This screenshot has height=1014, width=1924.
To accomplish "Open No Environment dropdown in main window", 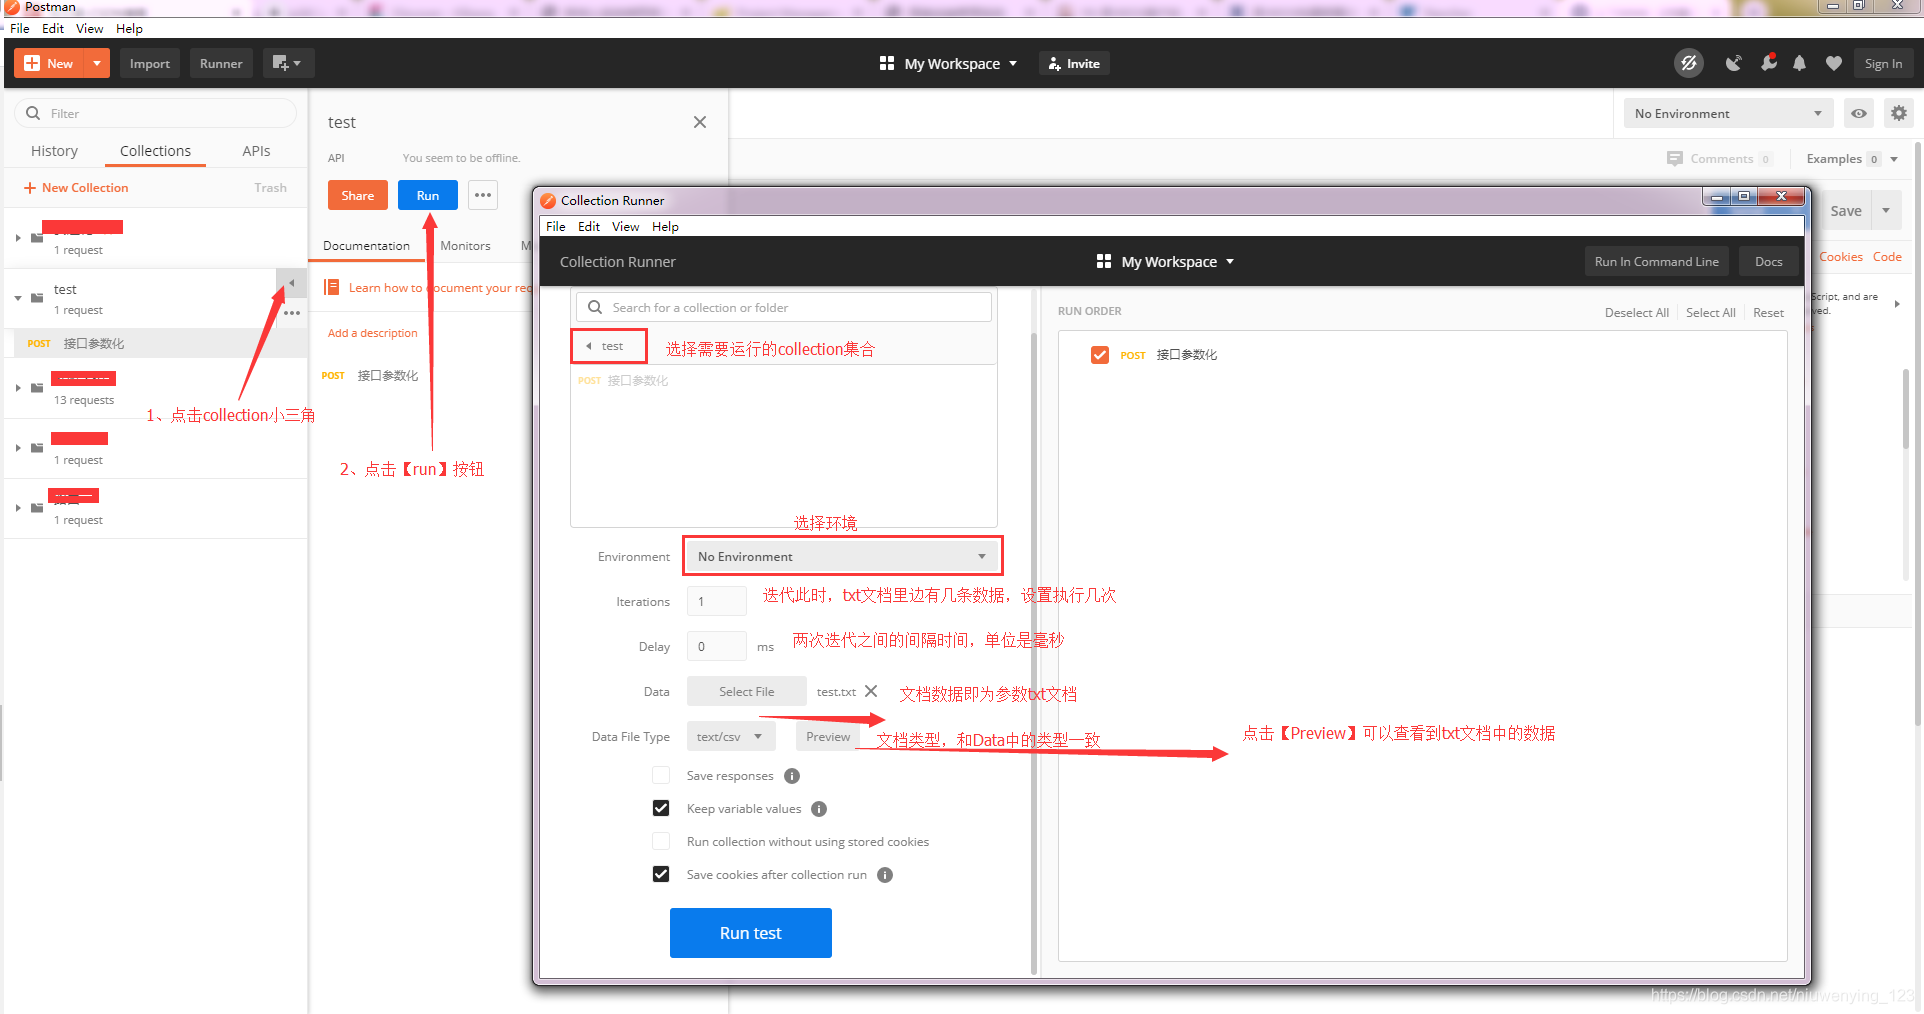I will (1728, 113).
